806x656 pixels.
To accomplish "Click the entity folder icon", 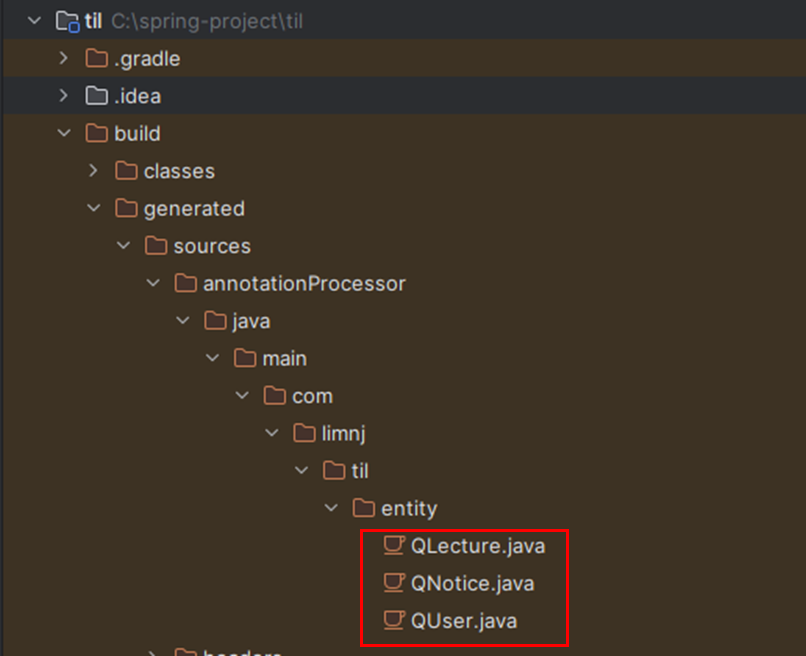I will [x=364, y=508].
